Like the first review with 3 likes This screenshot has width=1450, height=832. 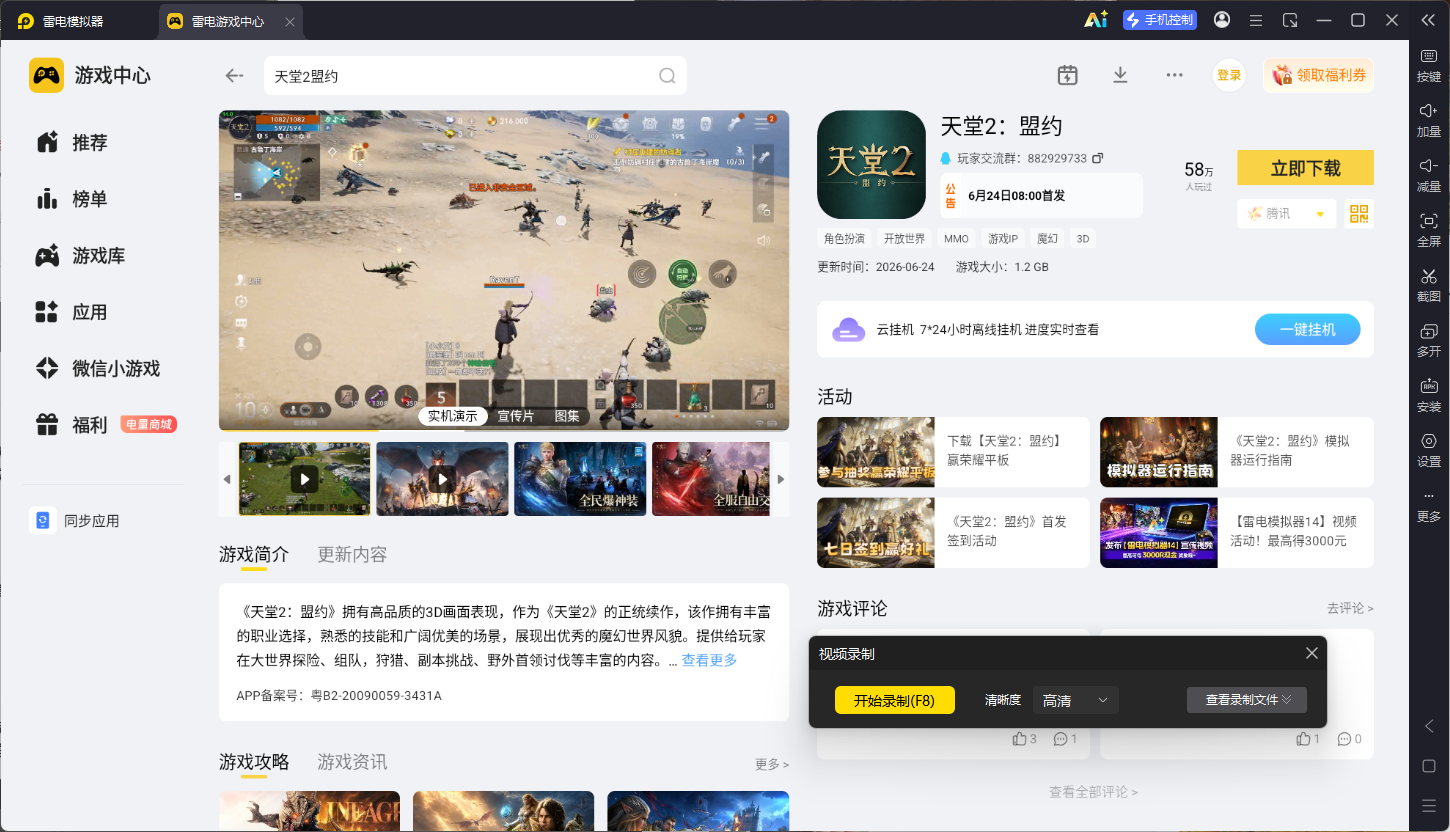pos(1019,739)
